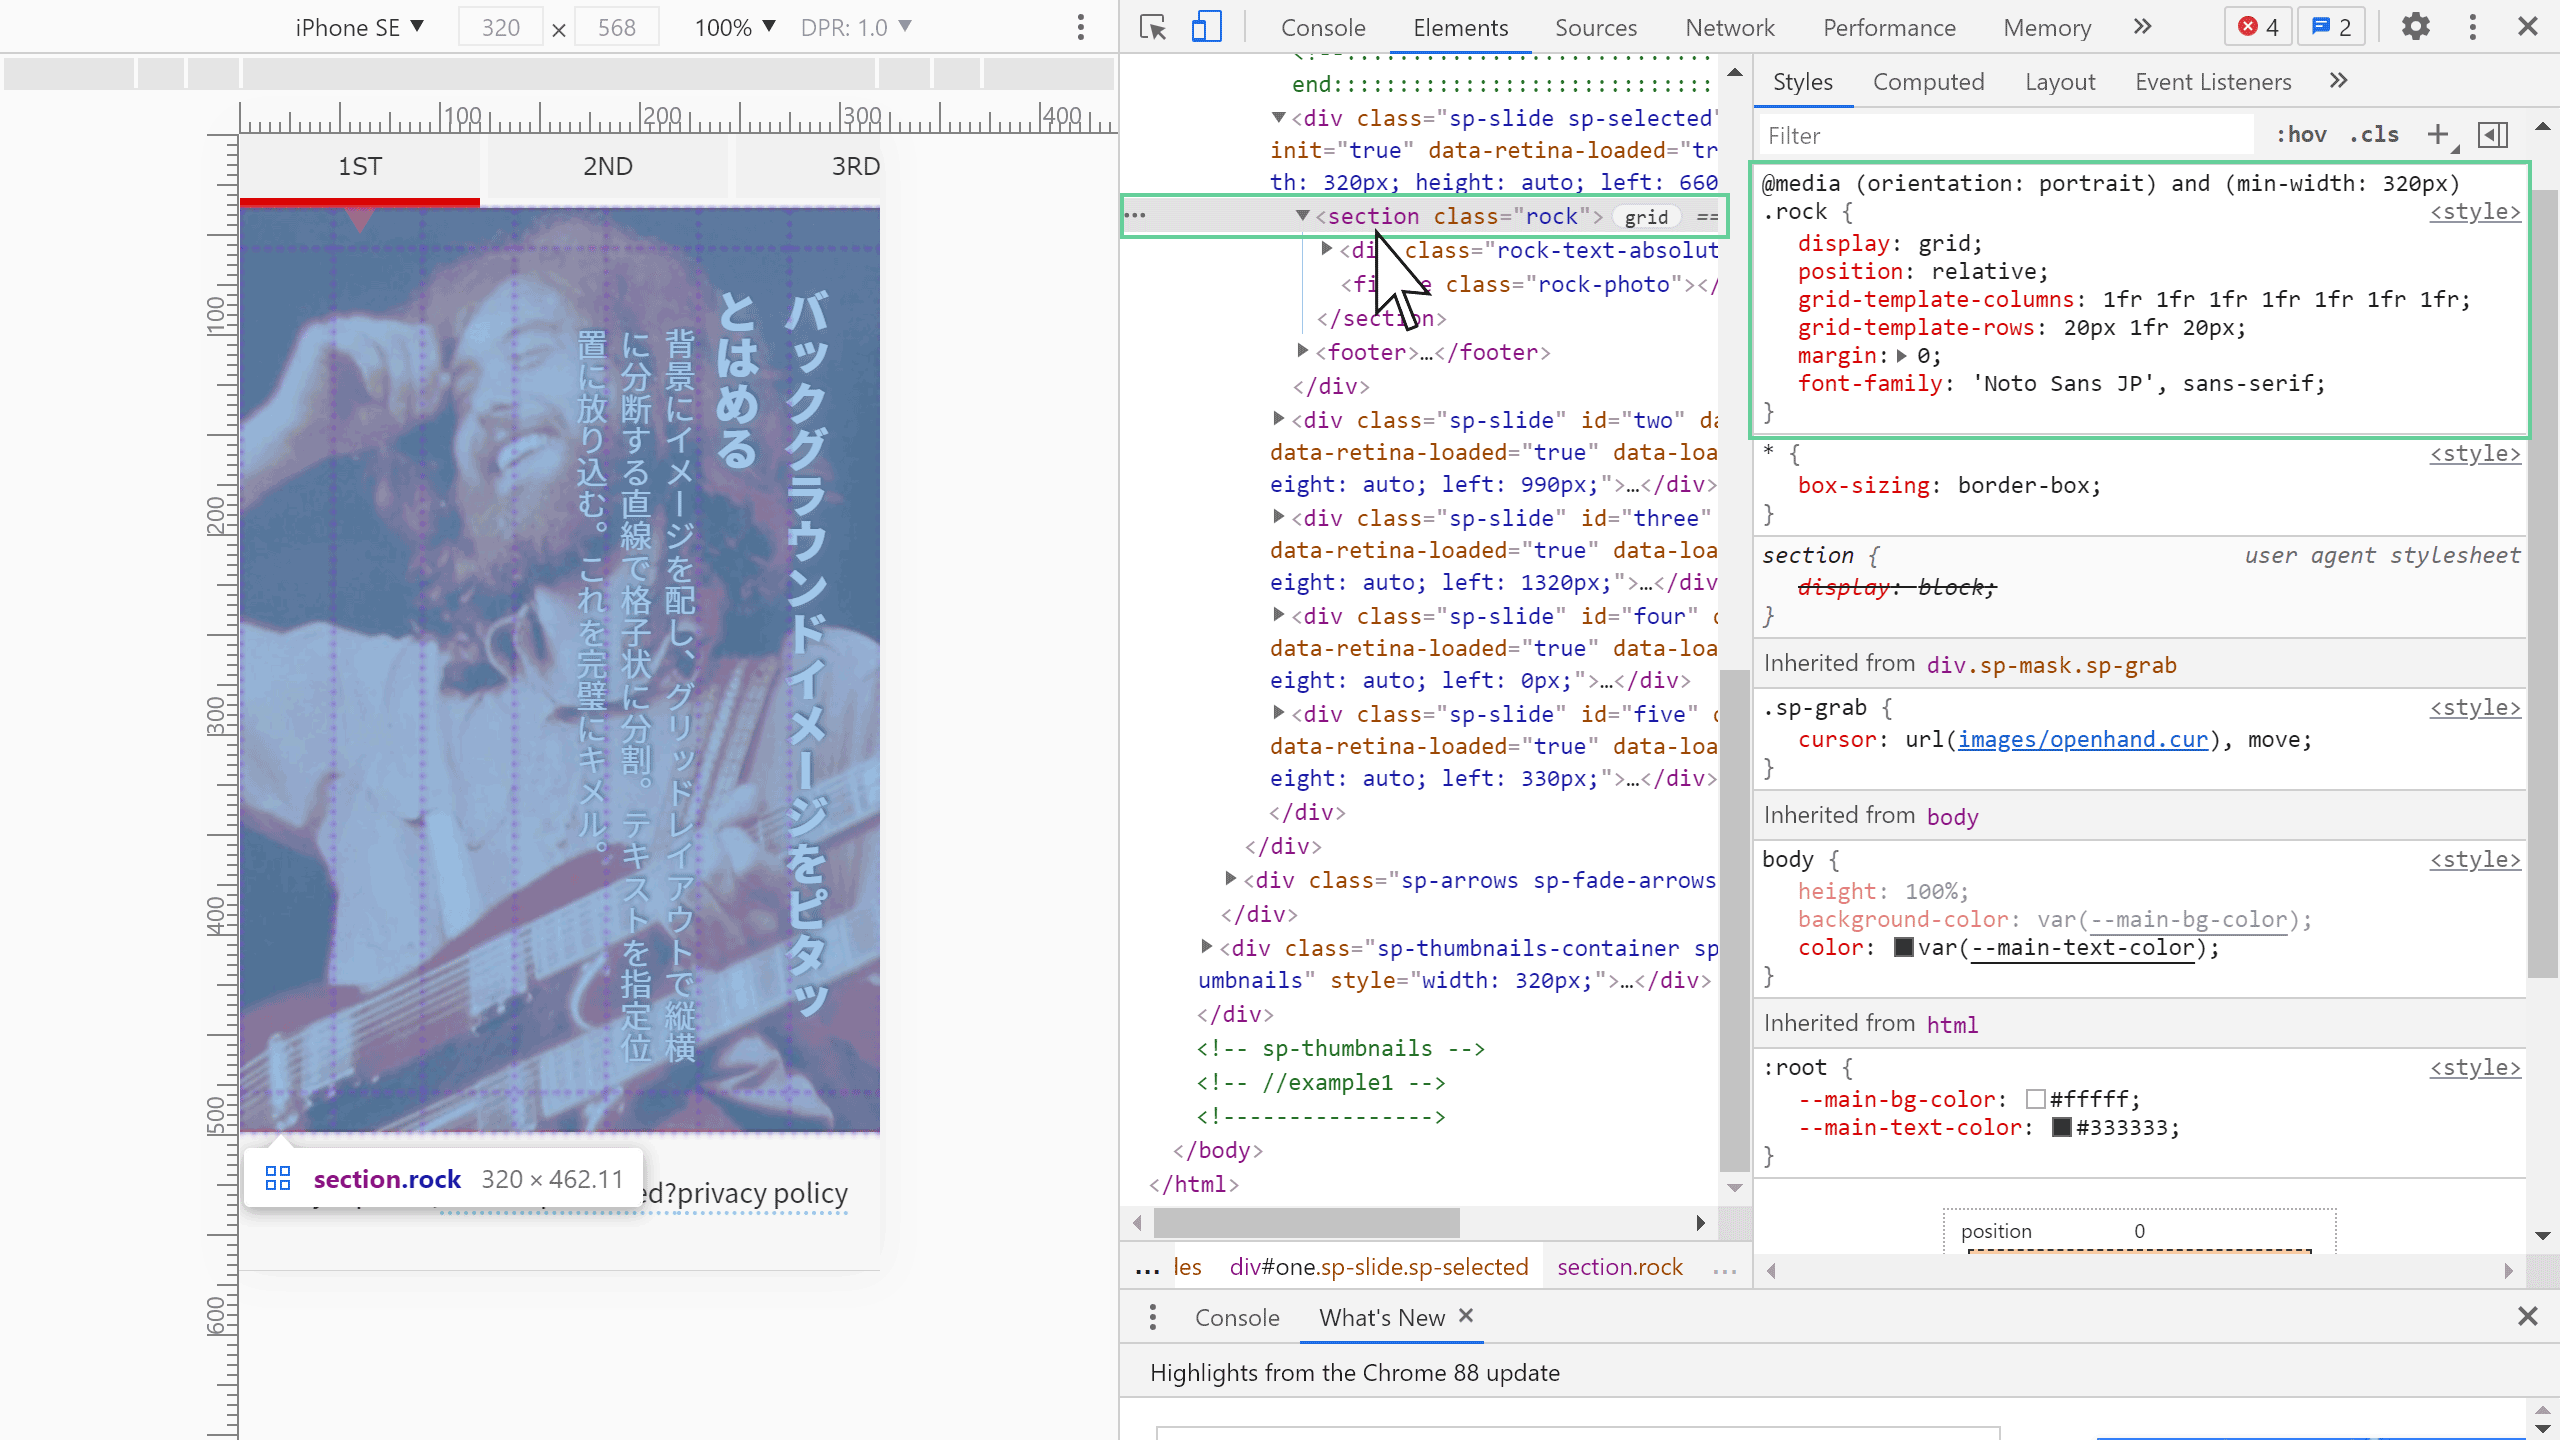
Task: Open the .rock rule style source link
Action: pos(2475,211)
